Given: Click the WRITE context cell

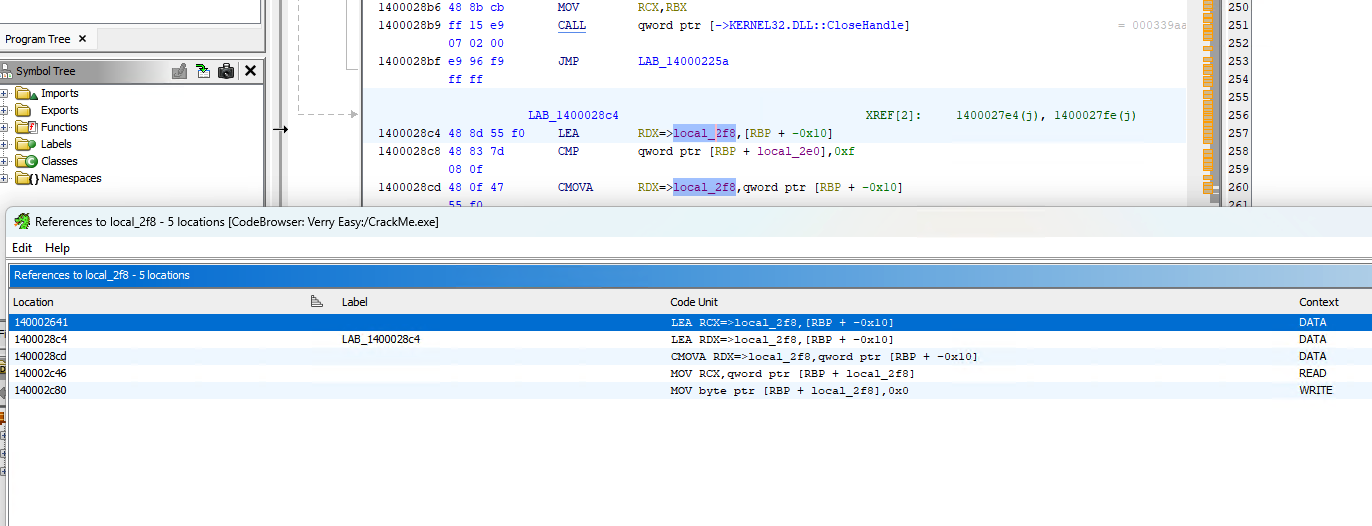Looking at the screenshot, I should click(x=1315, y=390).
